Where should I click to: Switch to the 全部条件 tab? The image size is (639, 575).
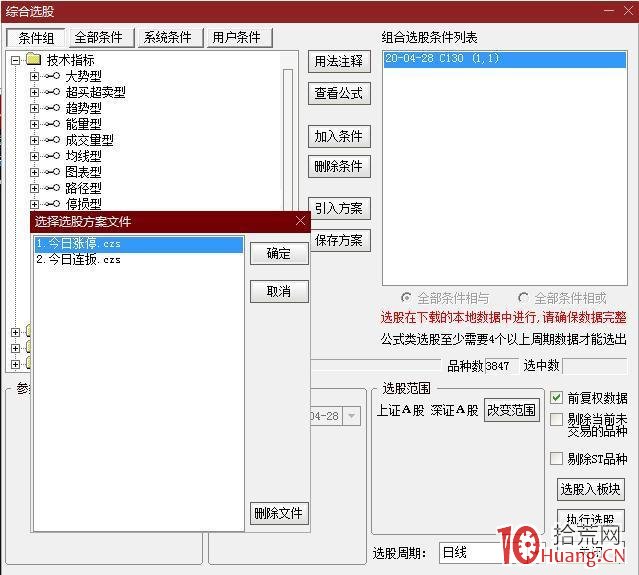[102, 37]
